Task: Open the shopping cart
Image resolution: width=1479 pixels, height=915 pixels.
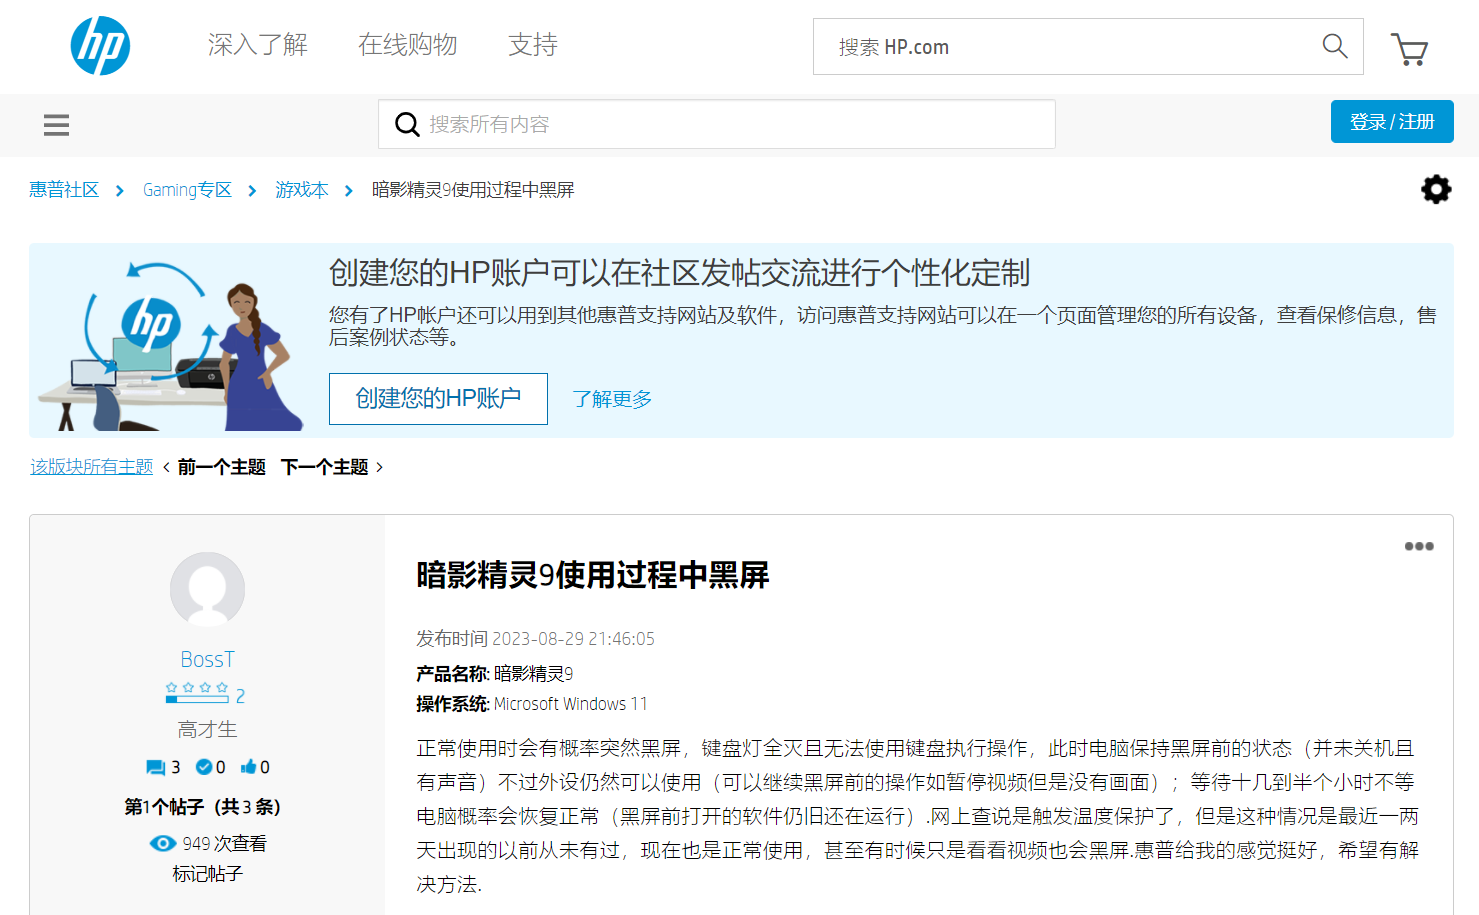Action: [1409, 48]
